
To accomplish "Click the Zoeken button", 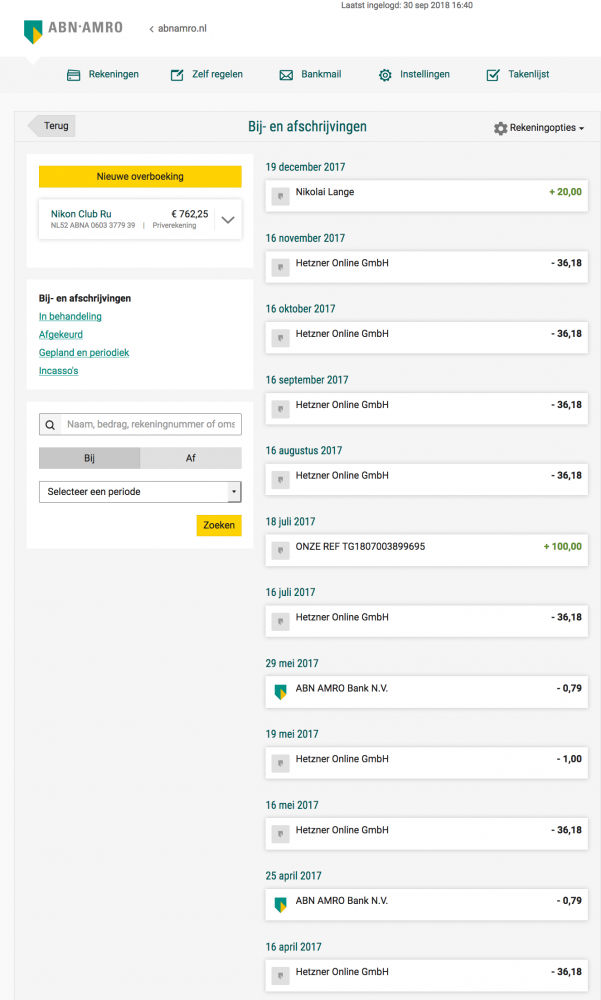I will coord(219,525).
